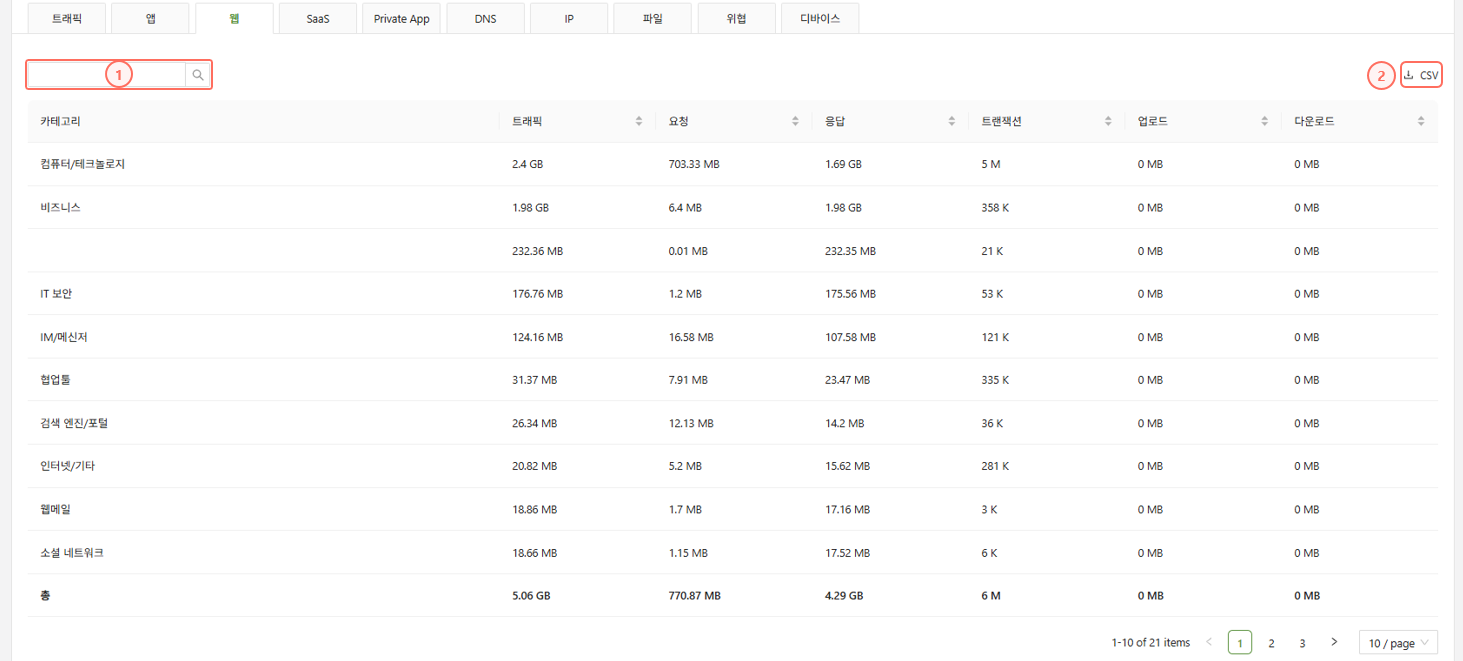Screen dimensions: 1463x661
Task: Sort by 다운로드 column sort arrows
Action: pos(1421,121)
